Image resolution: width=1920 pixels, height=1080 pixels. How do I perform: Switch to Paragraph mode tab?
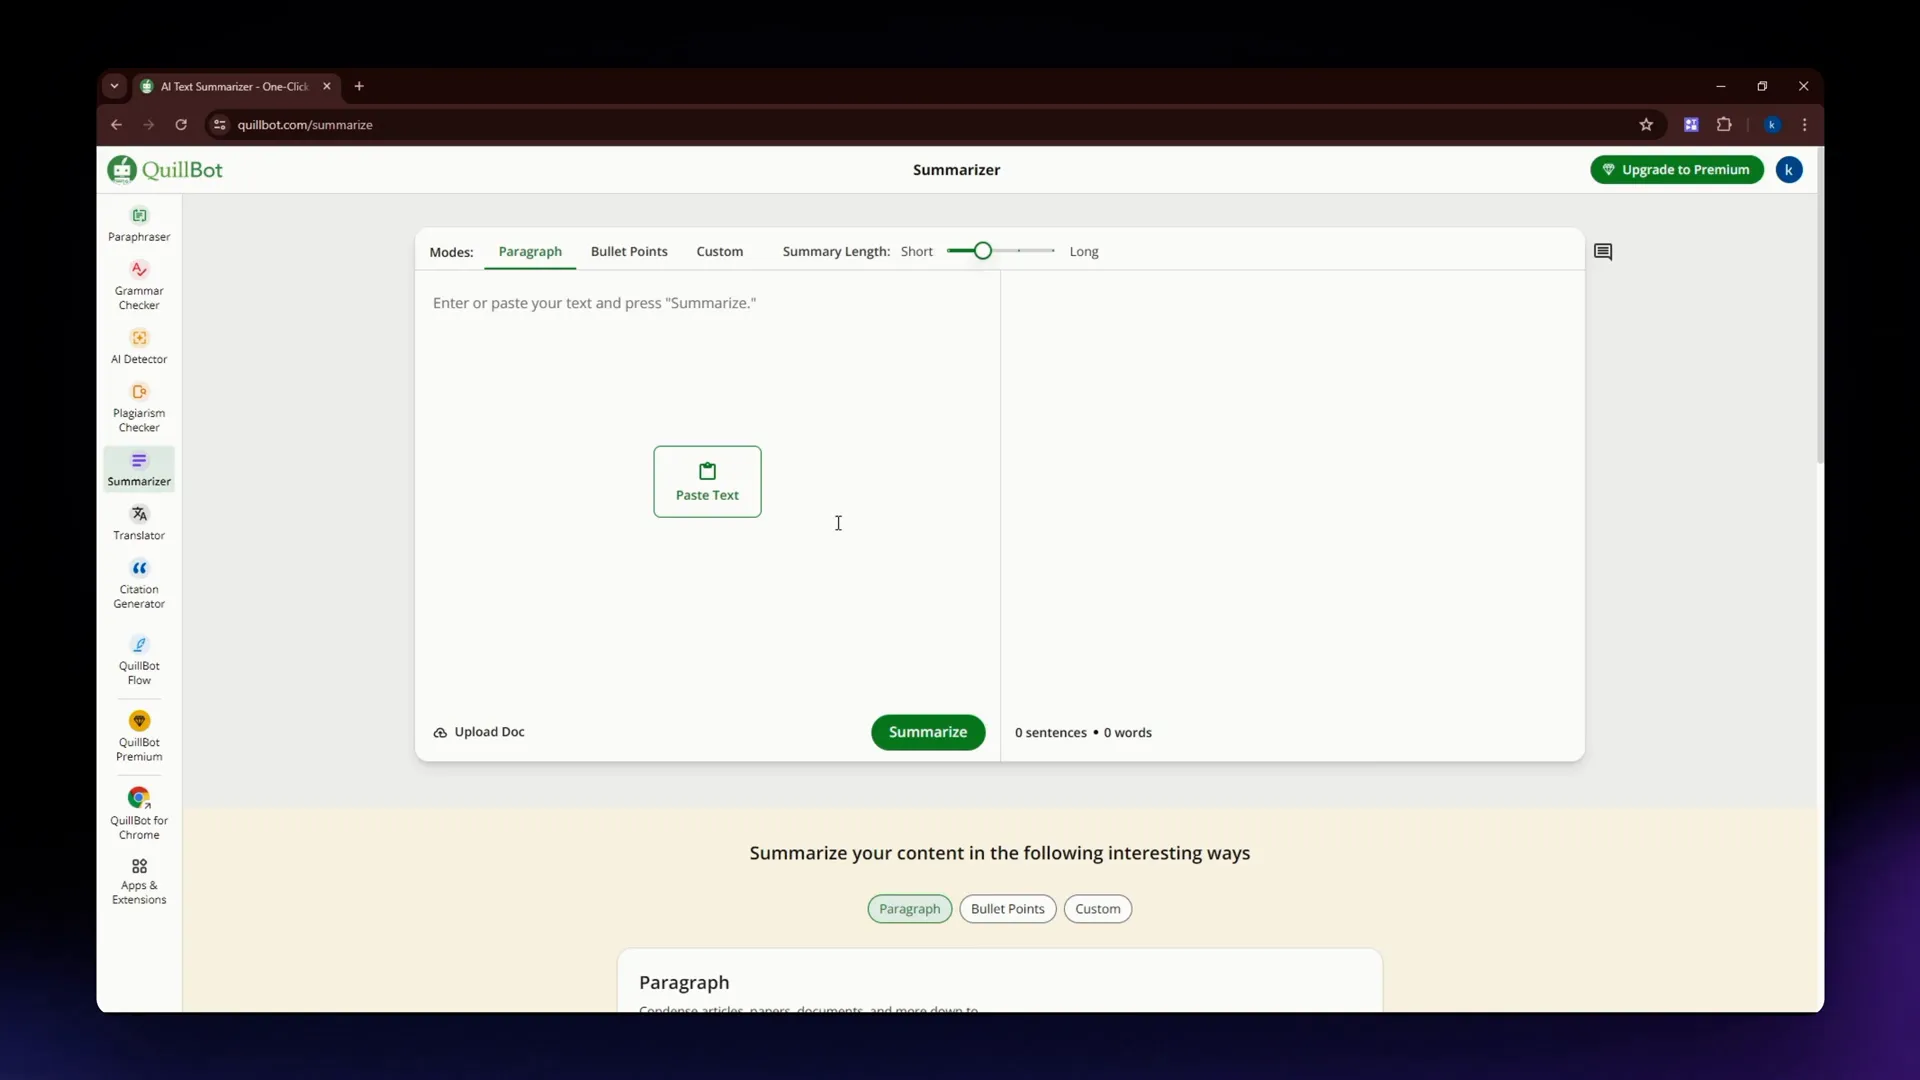click(530, 251)
